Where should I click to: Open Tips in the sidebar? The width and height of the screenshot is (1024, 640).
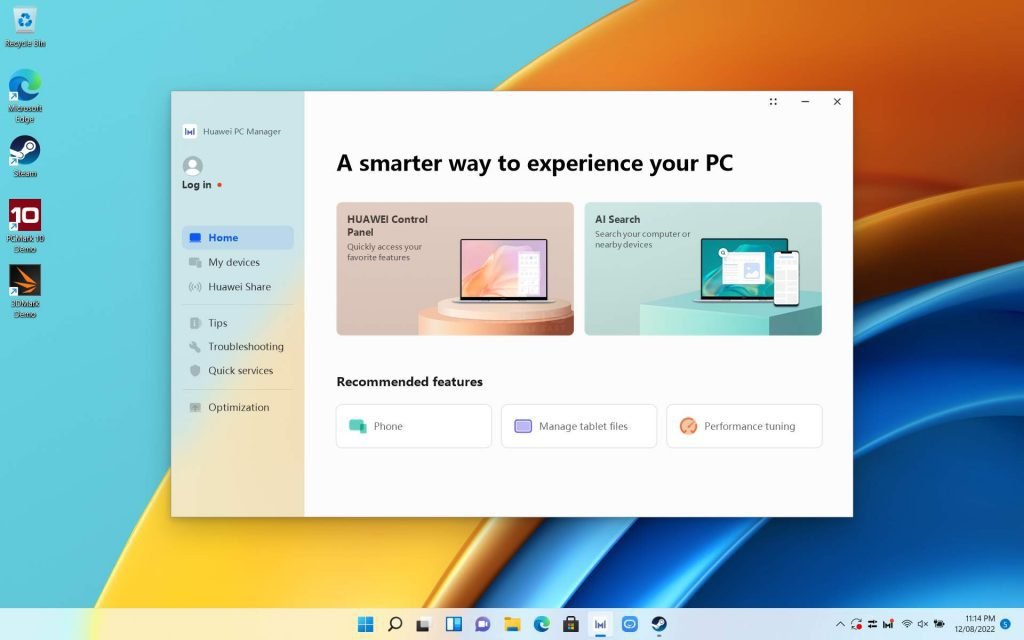click(238, 323)
